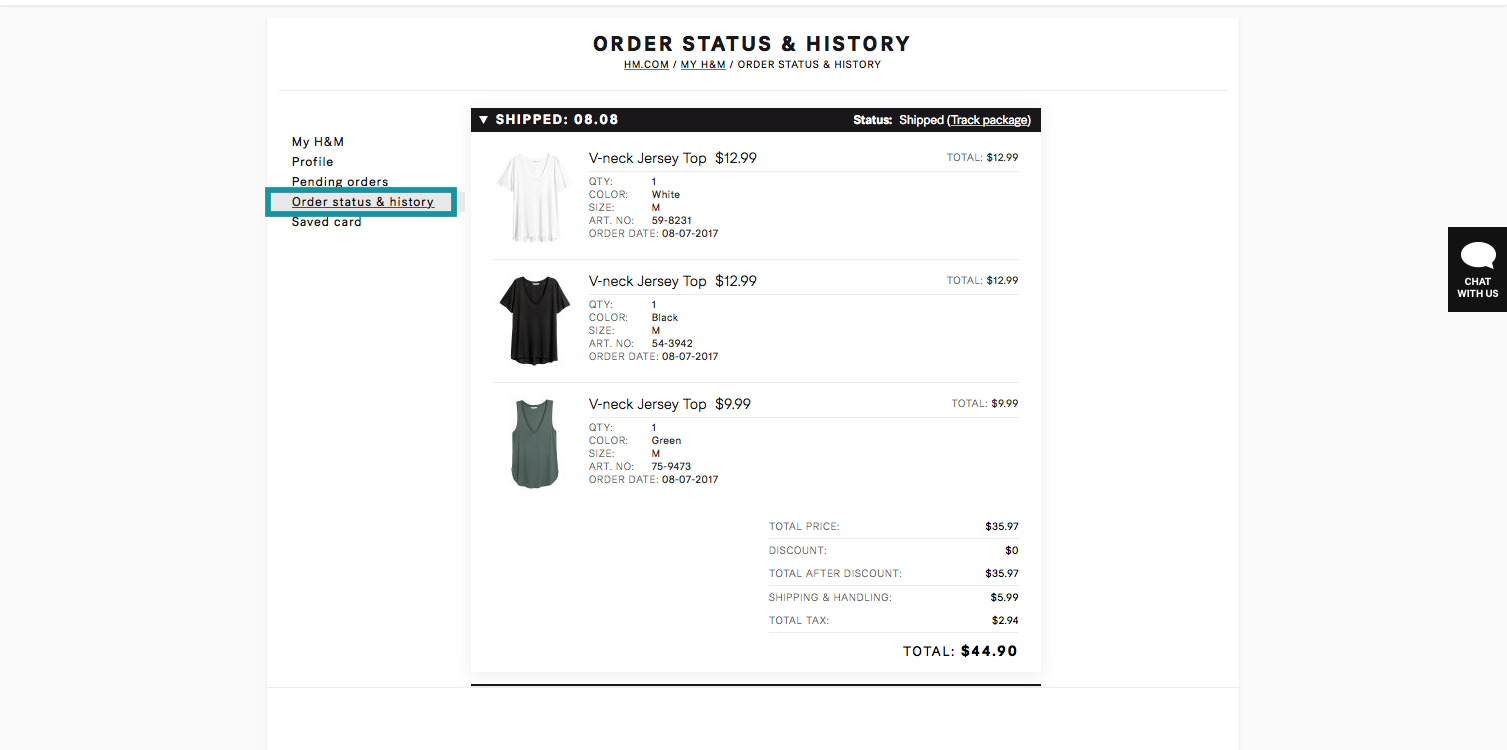Select My H&M in sidebar menu

318,142
